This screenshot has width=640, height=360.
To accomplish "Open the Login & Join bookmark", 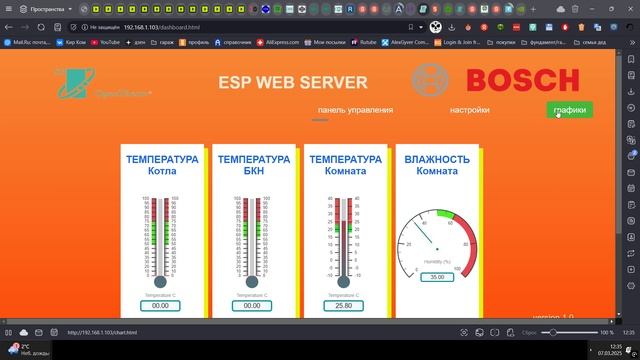I will (457, 42).
